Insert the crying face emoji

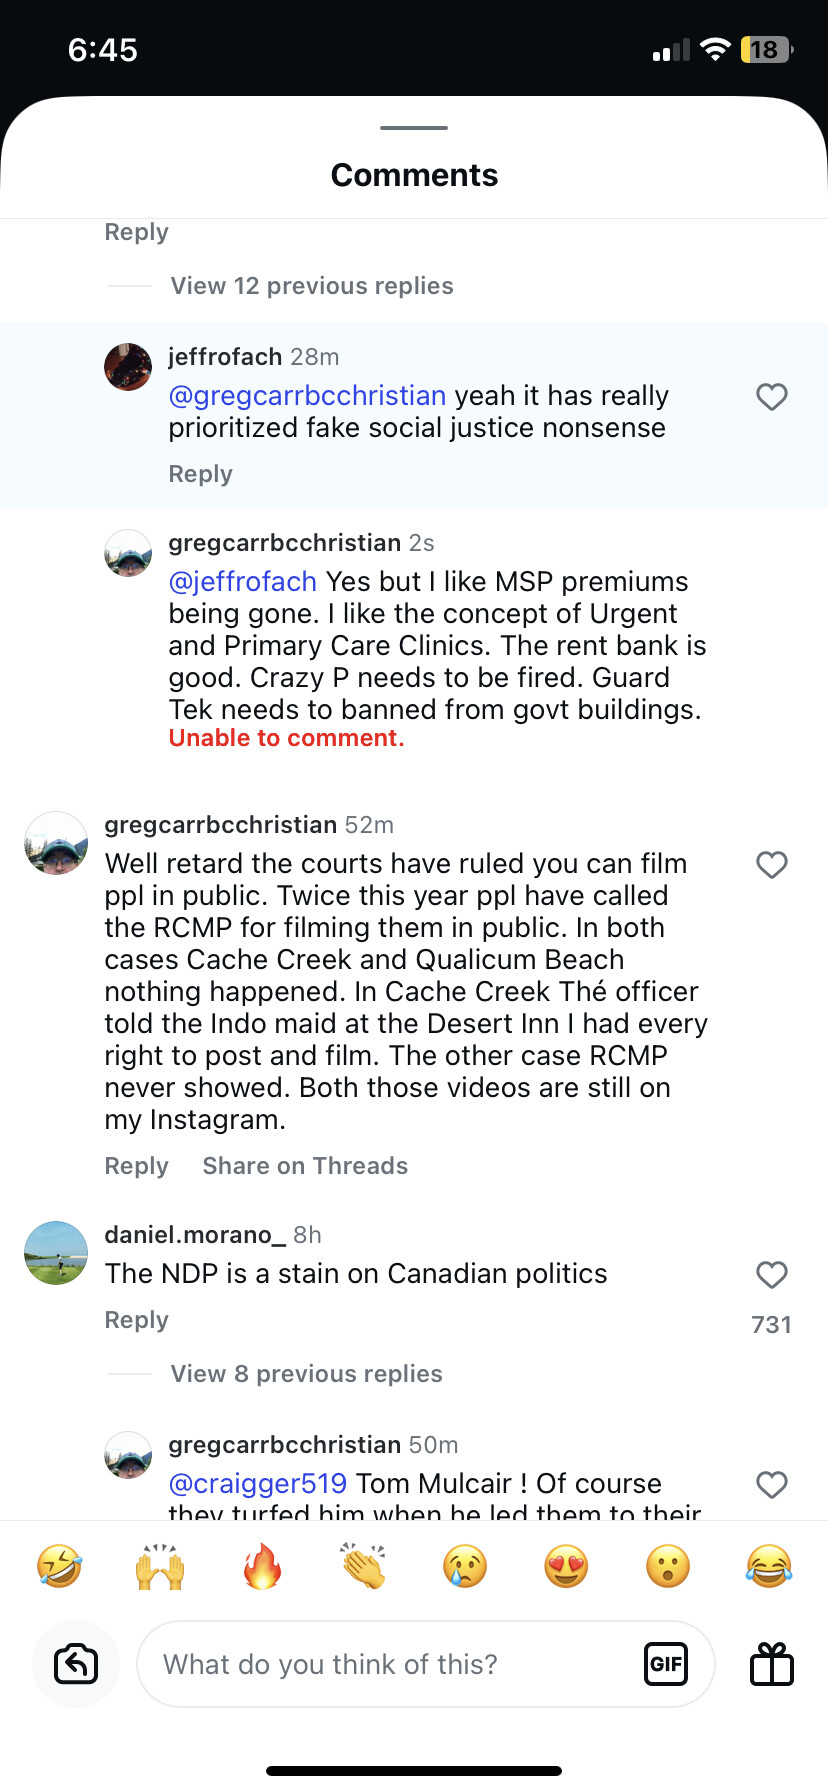[x=465, y=1566]
